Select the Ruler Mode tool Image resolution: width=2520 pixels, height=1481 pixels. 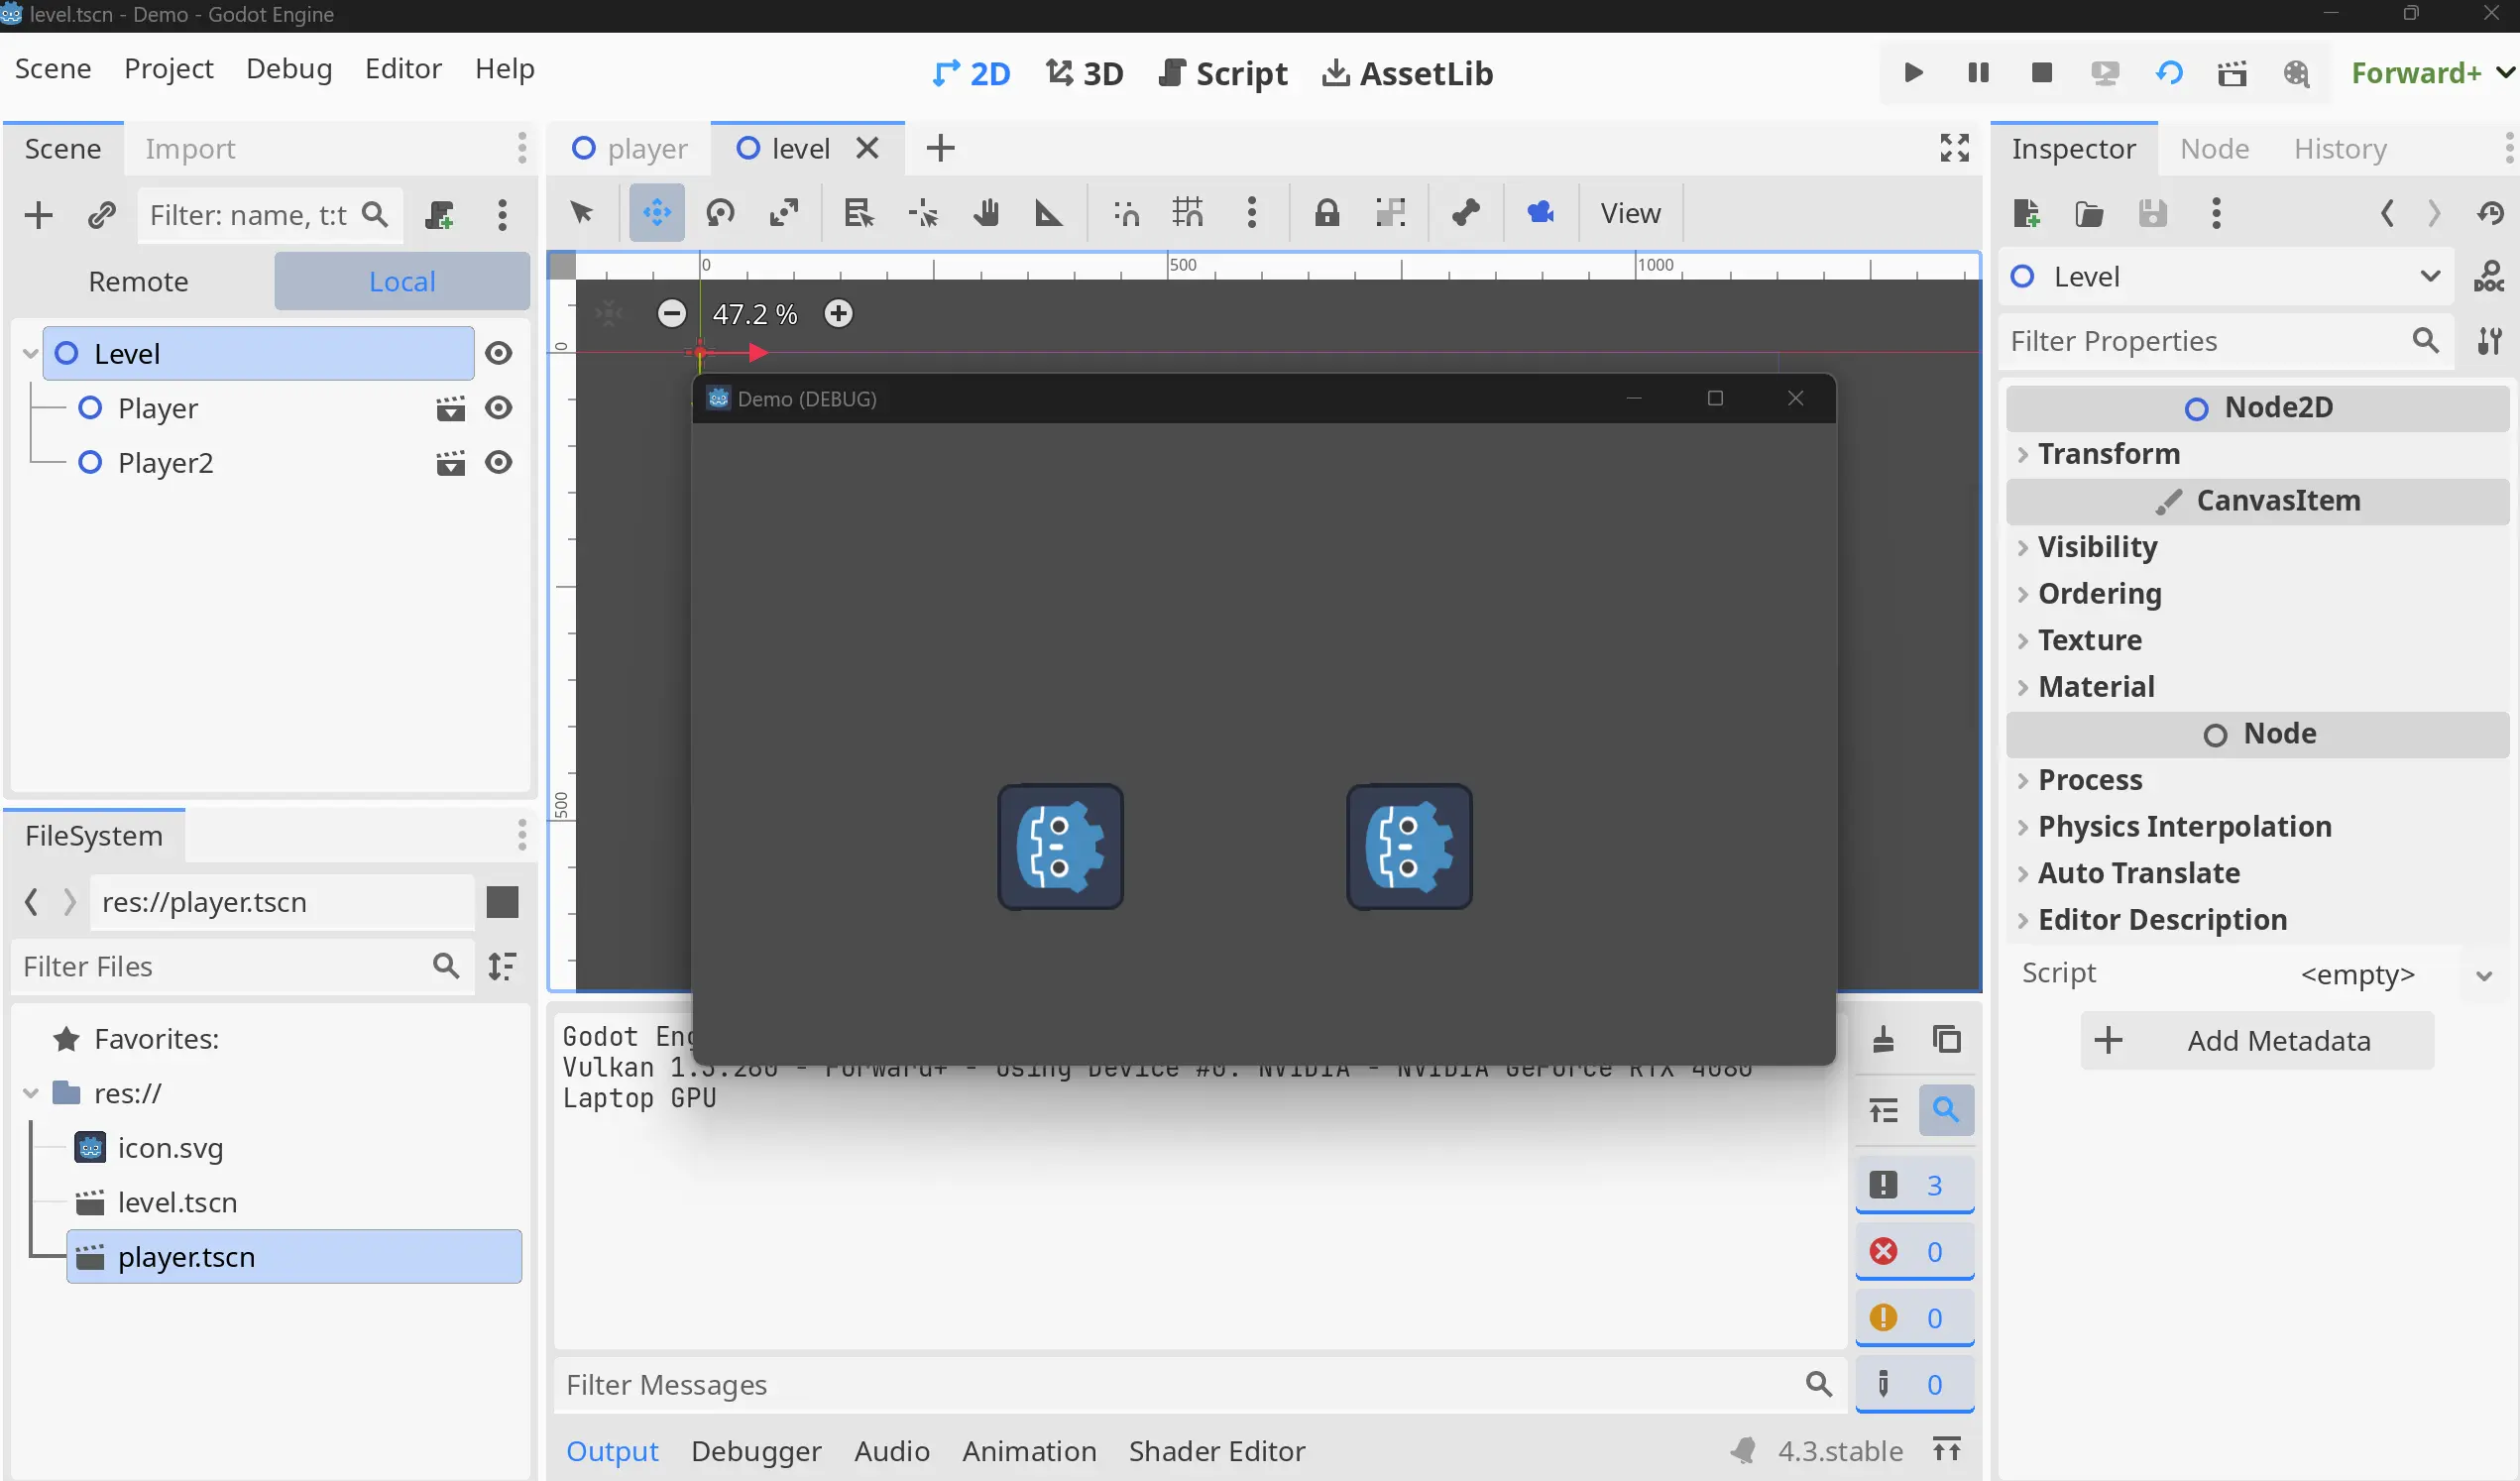[x=1048, y=213]
